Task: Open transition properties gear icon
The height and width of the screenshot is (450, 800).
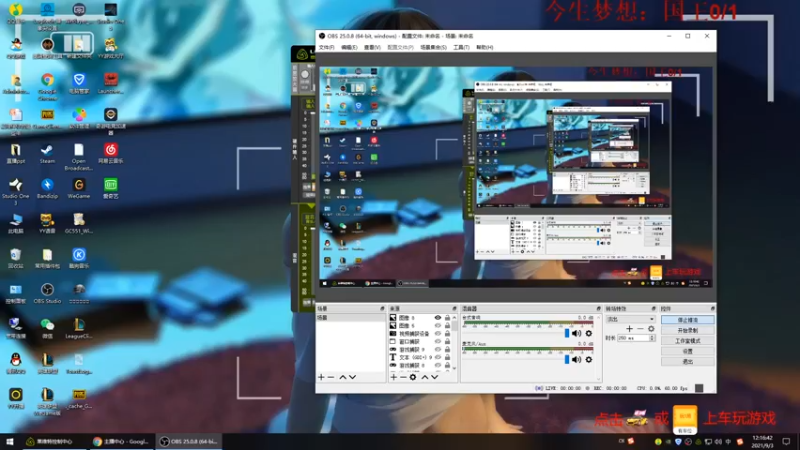Action: (x=651, y=329)
